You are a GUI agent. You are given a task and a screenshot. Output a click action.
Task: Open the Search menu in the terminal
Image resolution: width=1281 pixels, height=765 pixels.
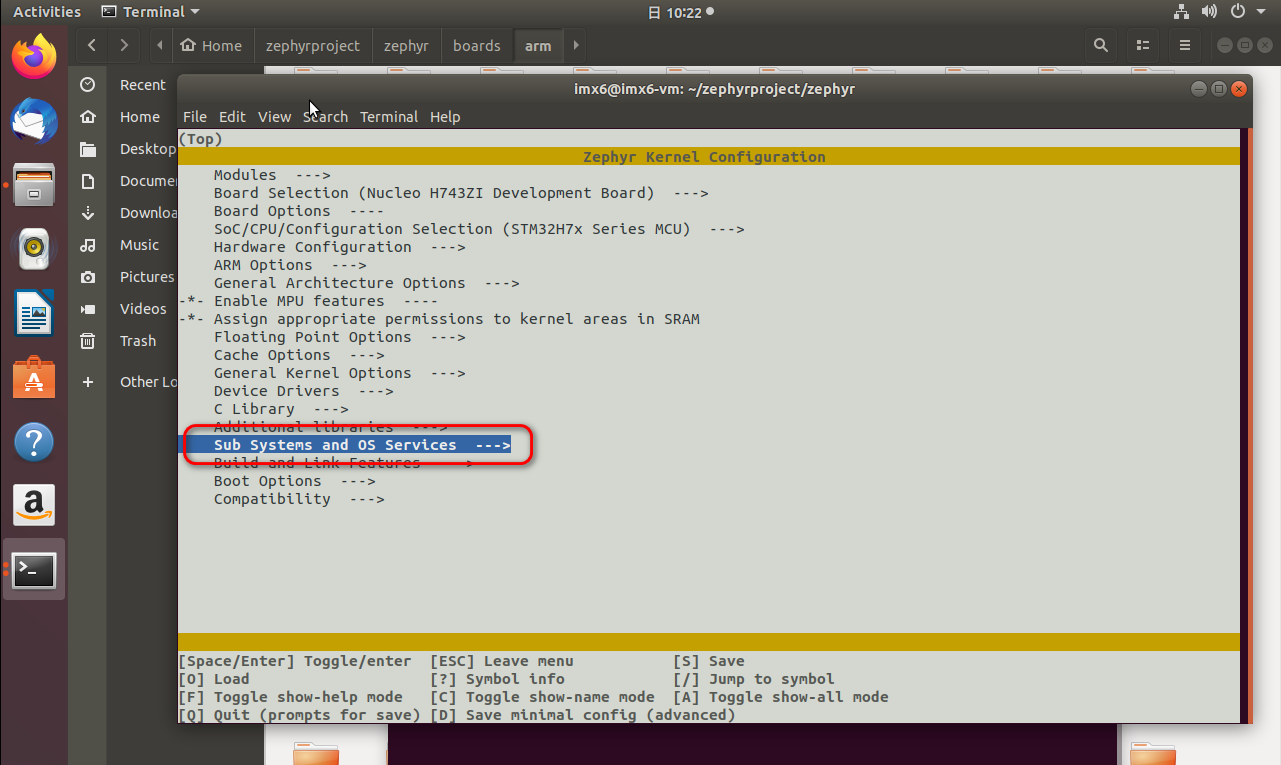coord(325,117)
